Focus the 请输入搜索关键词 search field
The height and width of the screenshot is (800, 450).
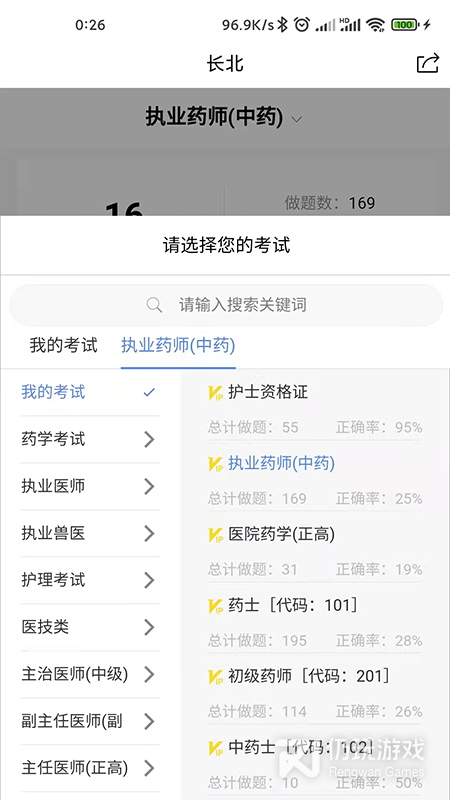[226, 305]
